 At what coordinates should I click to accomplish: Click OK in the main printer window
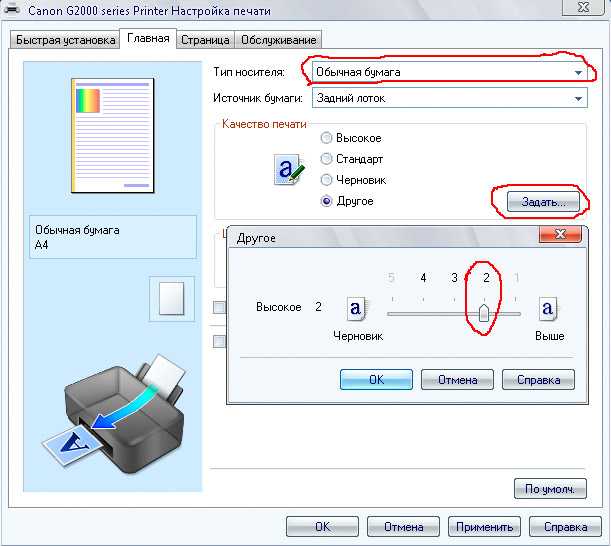point(322,527)
